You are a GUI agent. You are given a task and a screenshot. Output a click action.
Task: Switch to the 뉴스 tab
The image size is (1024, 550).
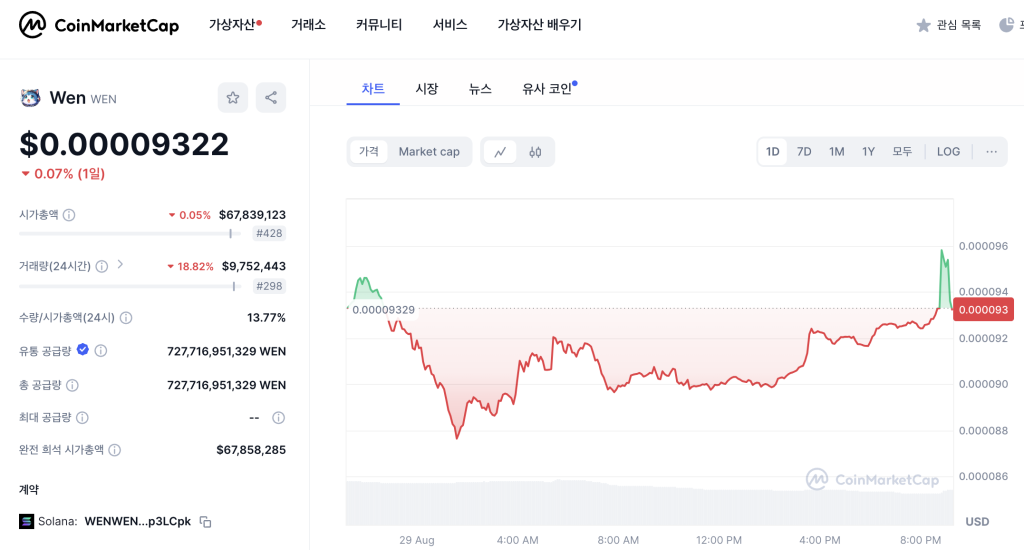click(x=480, y=89)
